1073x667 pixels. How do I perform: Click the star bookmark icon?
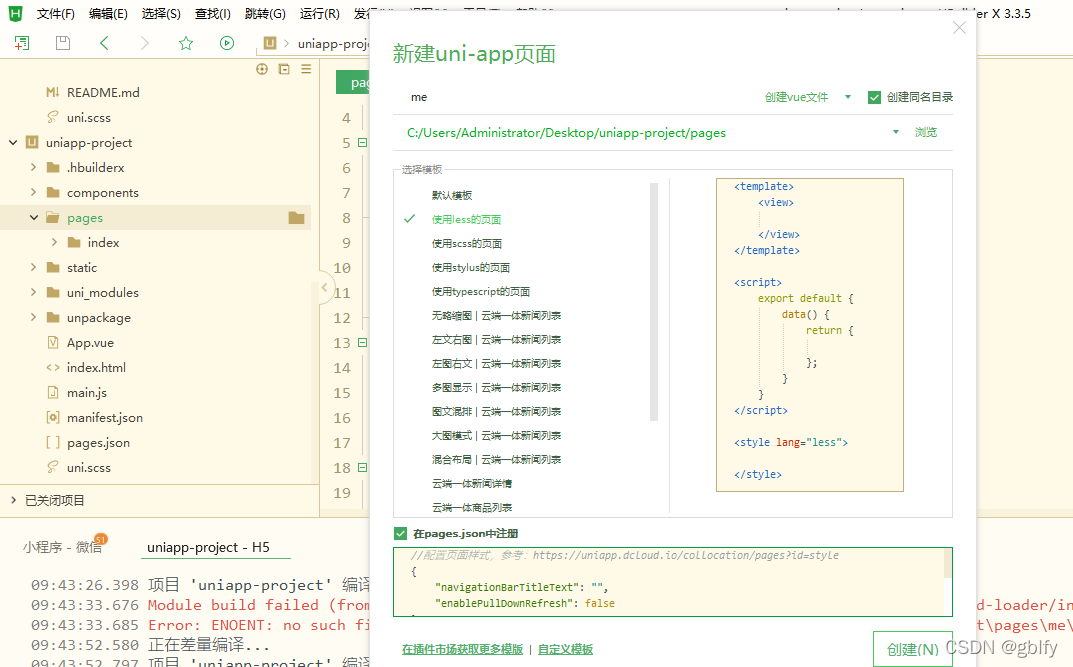[x=185, y=43]
